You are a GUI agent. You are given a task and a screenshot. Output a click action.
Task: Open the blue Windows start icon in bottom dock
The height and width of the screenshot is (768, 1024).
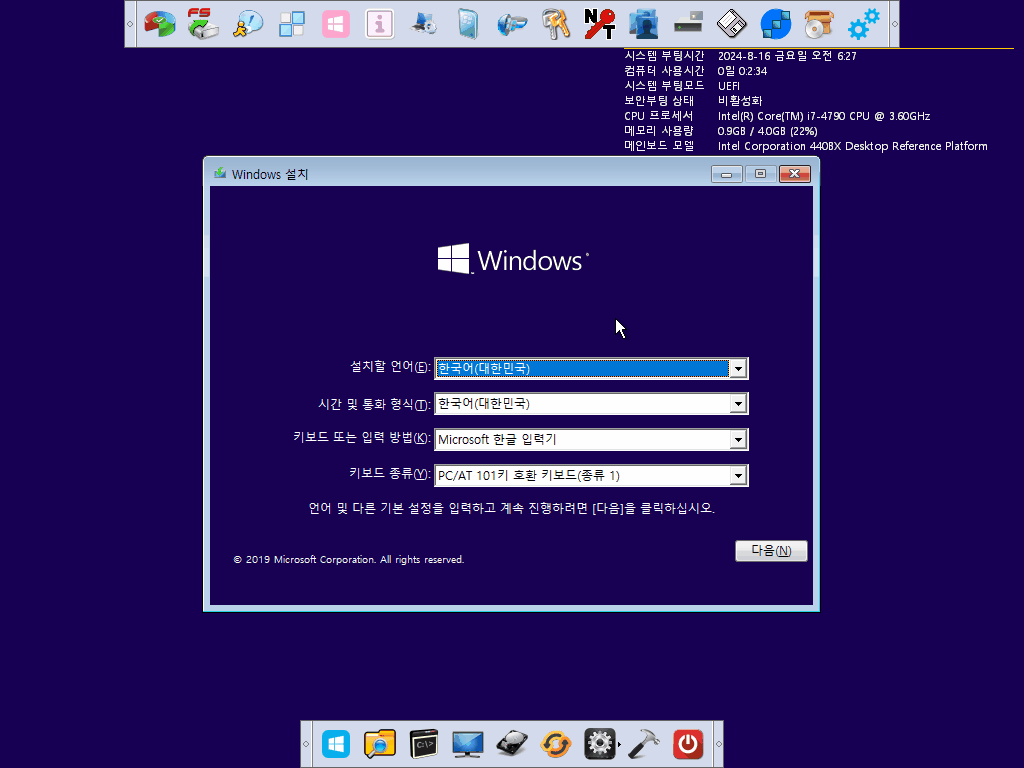pyautogui.click(x=336, y=744)
